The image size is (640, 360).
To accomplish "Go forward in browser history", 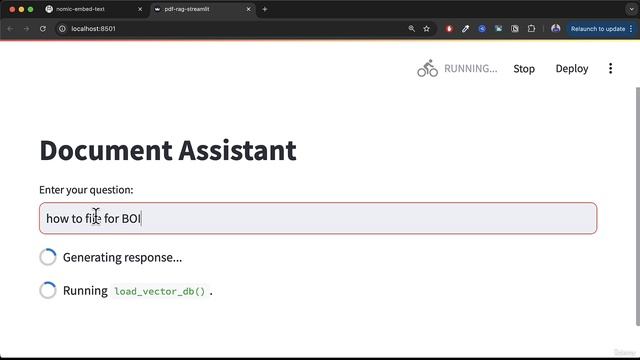I will (27, 29).
